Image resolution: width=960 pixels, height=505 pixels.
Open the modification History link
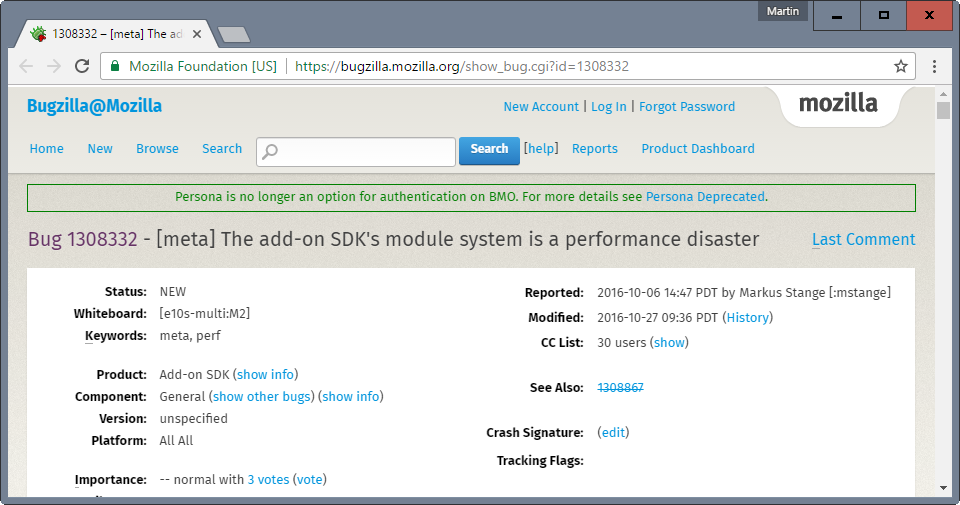748,318
